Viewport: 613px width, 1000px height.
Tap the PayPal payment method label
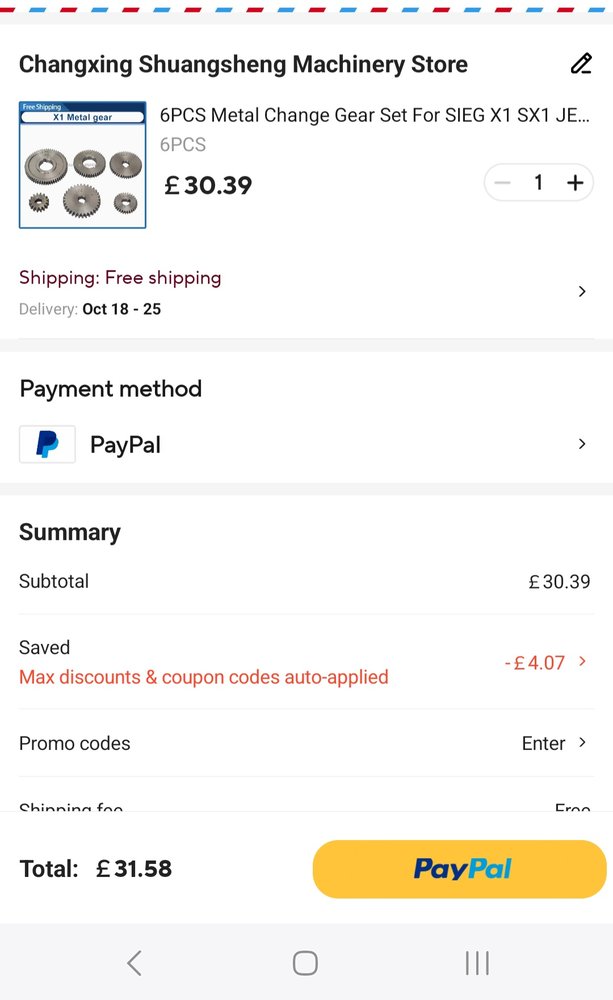pyautogui.click(x=125, y=445)
